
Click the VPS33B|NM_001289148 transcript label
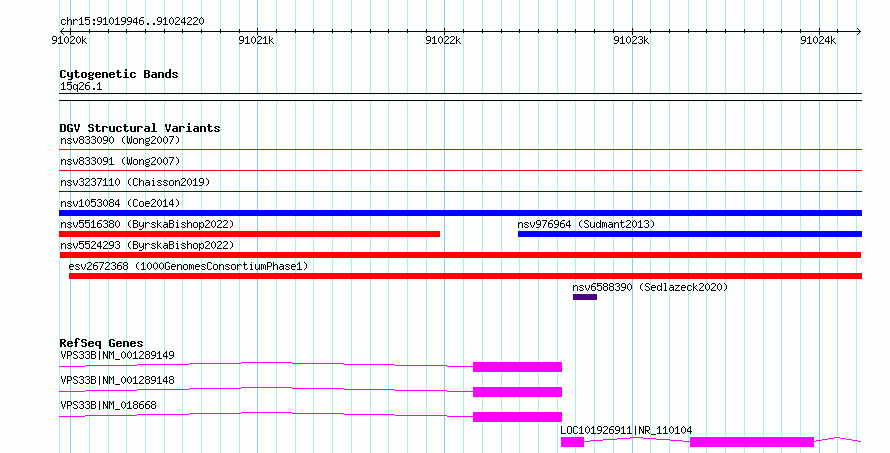pos(117,380)
